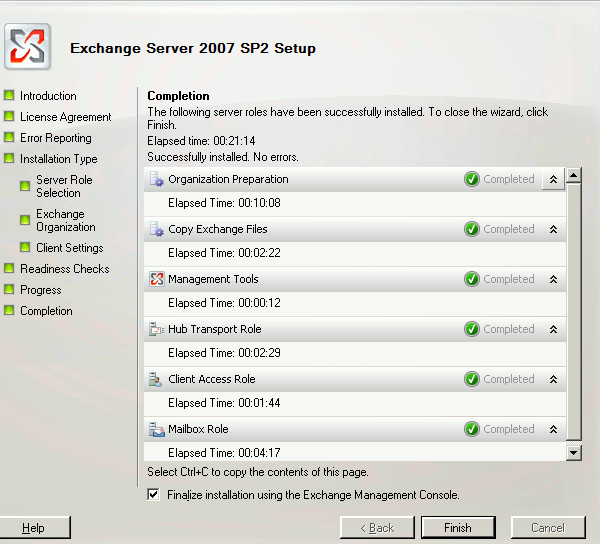Click the green square beside Error Reporting
This screenshot has height=544, width=600.
point(9,137)
